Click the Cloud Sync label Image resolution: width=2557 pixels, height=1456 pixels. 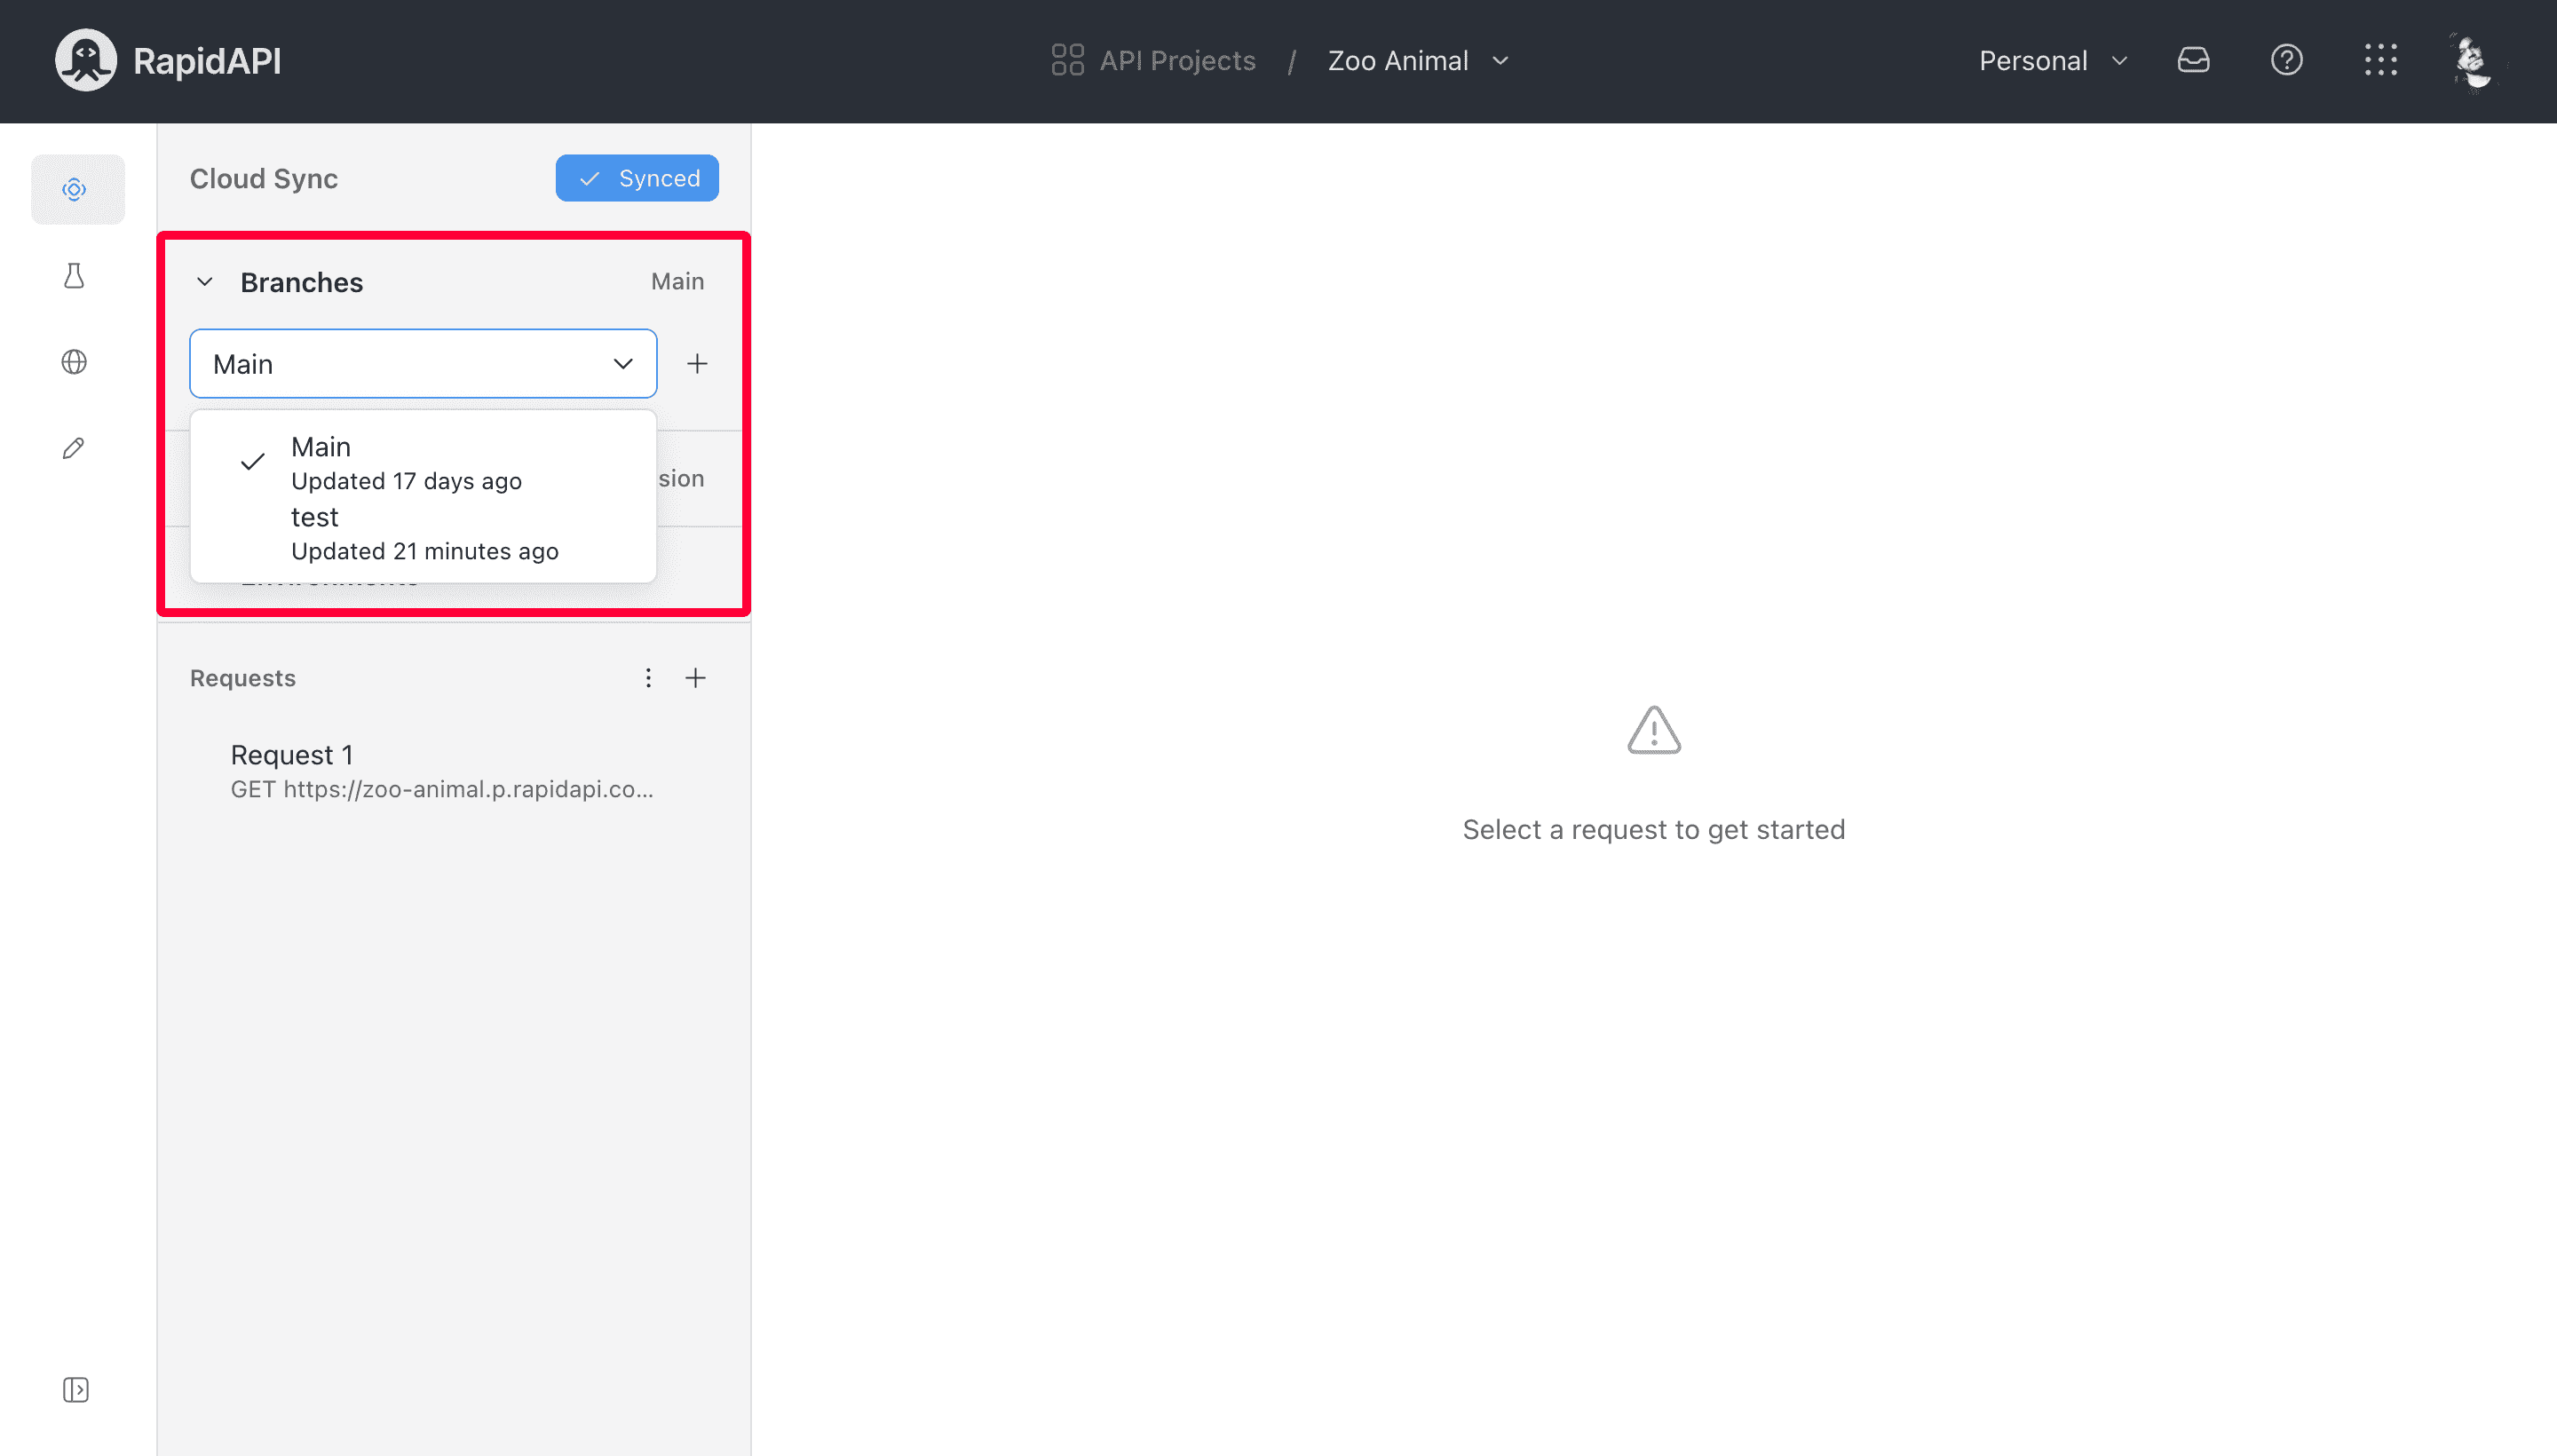264,178
